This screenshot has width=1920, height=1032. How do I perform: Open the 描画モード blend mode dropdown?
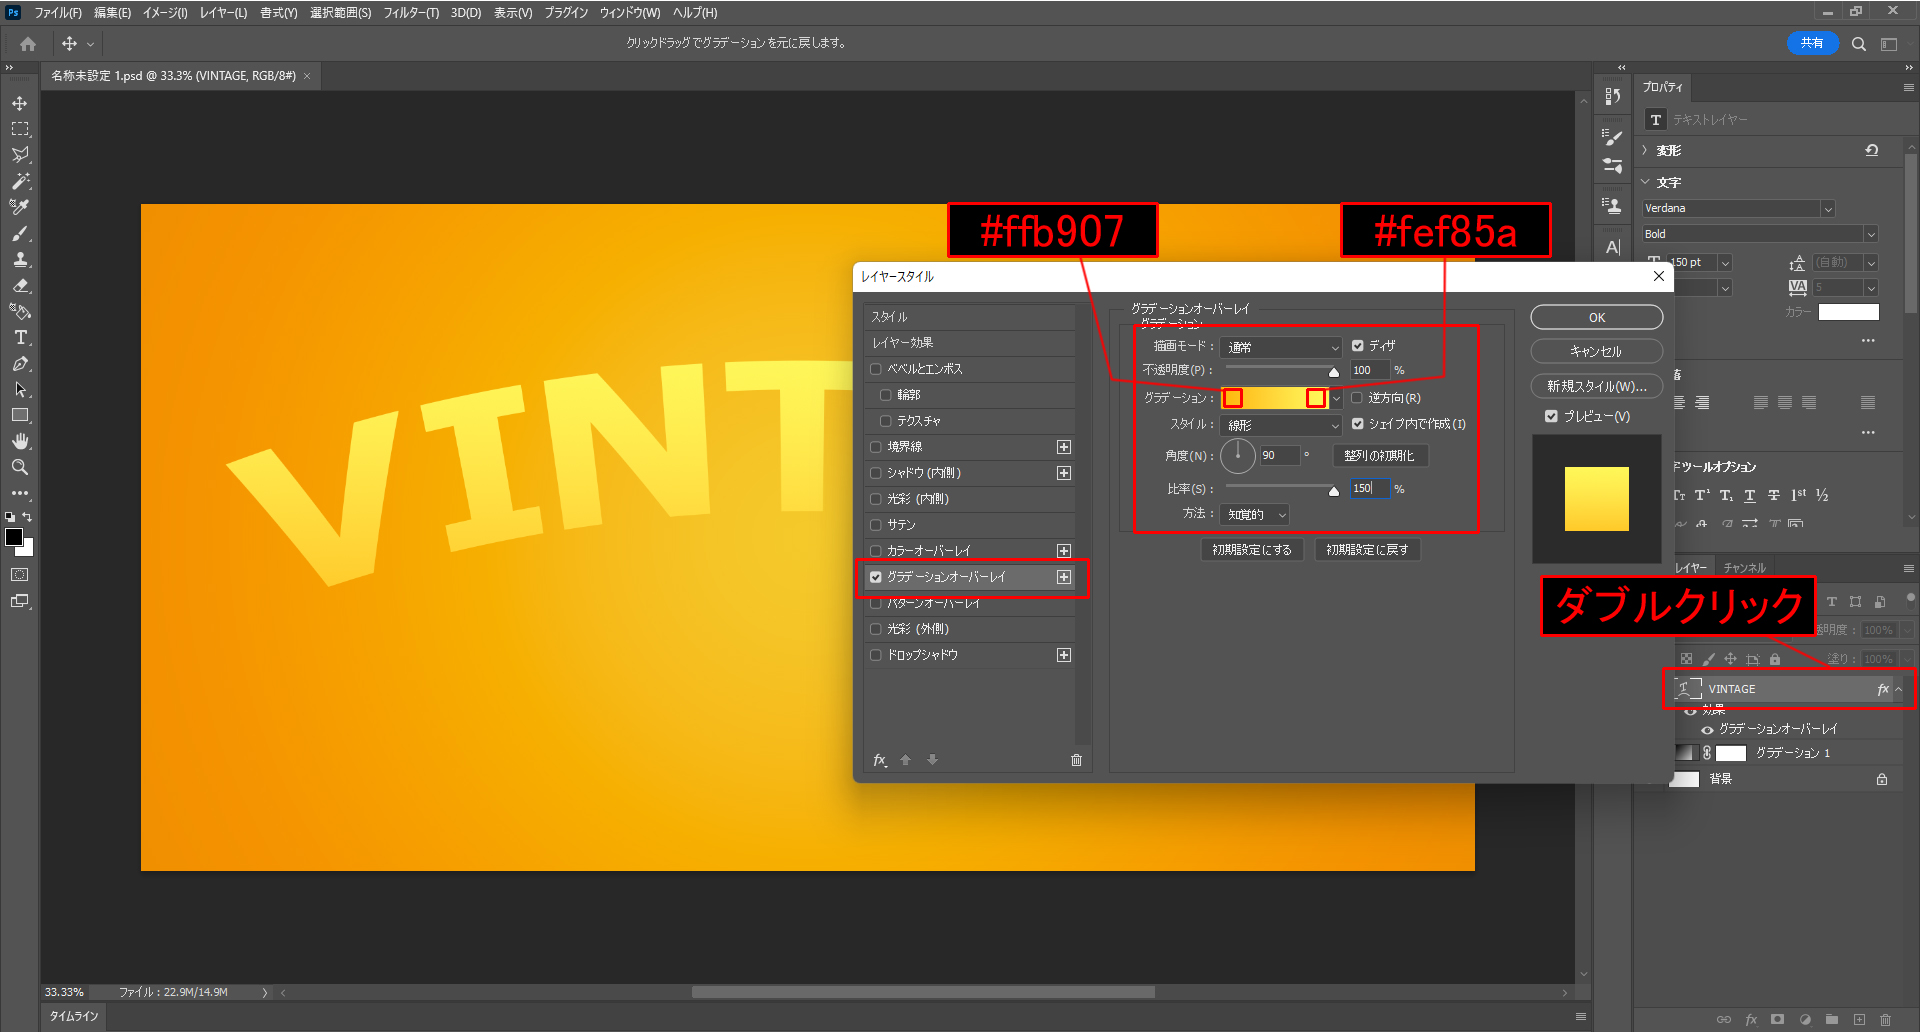[x=1280, y=347]
